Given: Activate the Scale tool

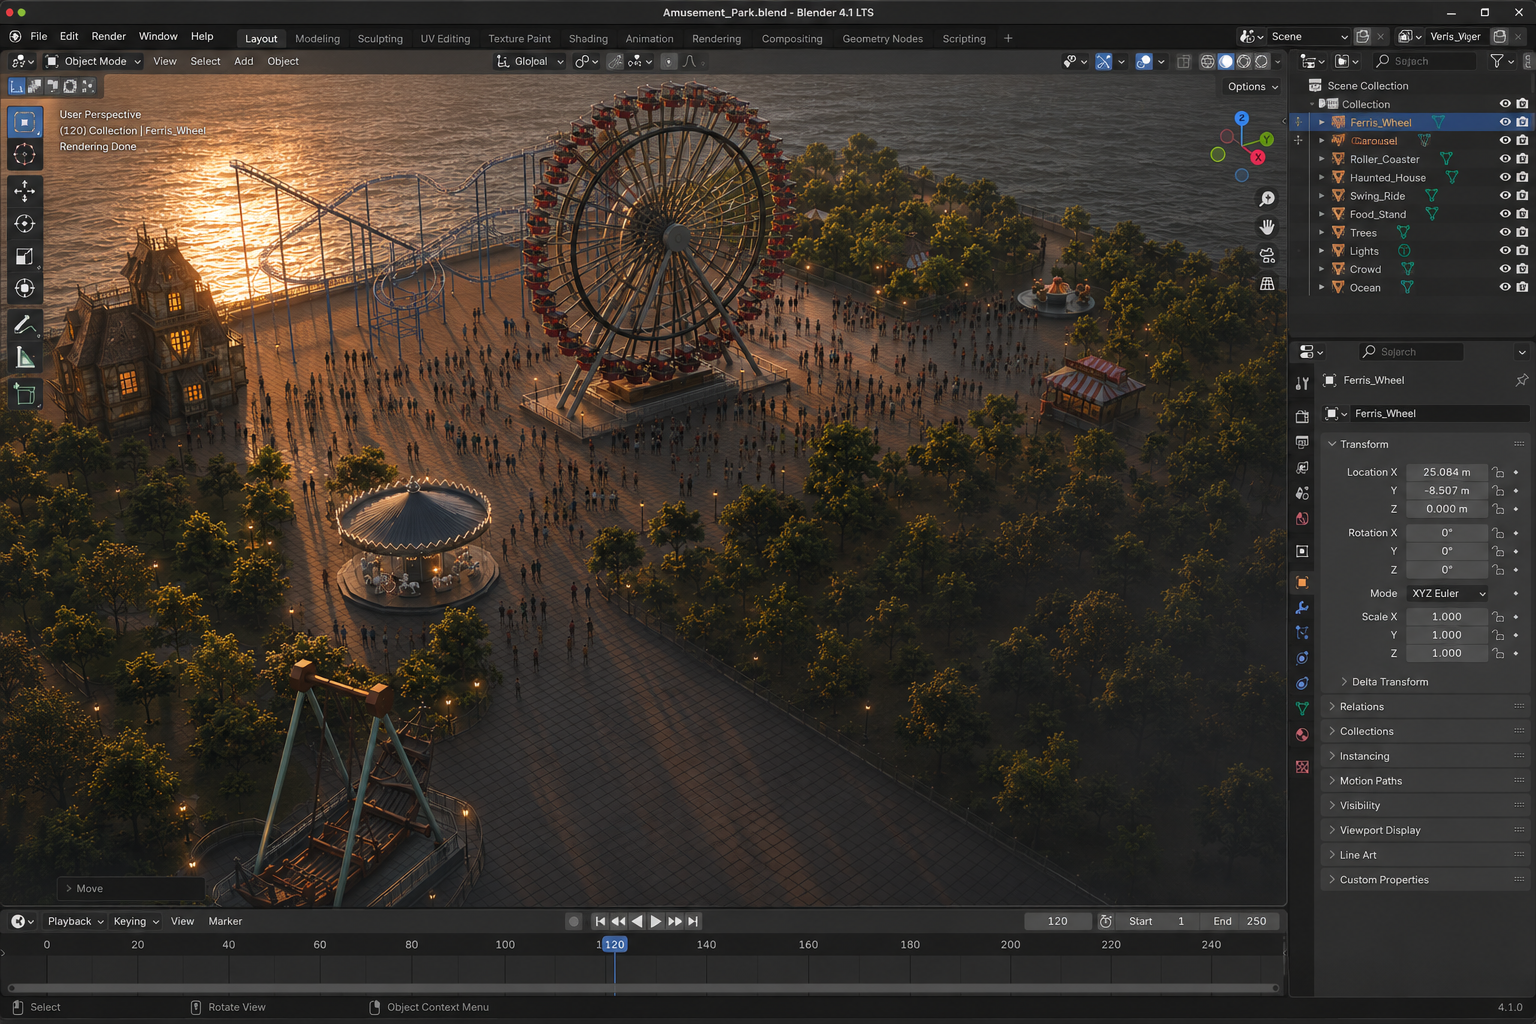Looking at the screenshot, I should [25, 256].
